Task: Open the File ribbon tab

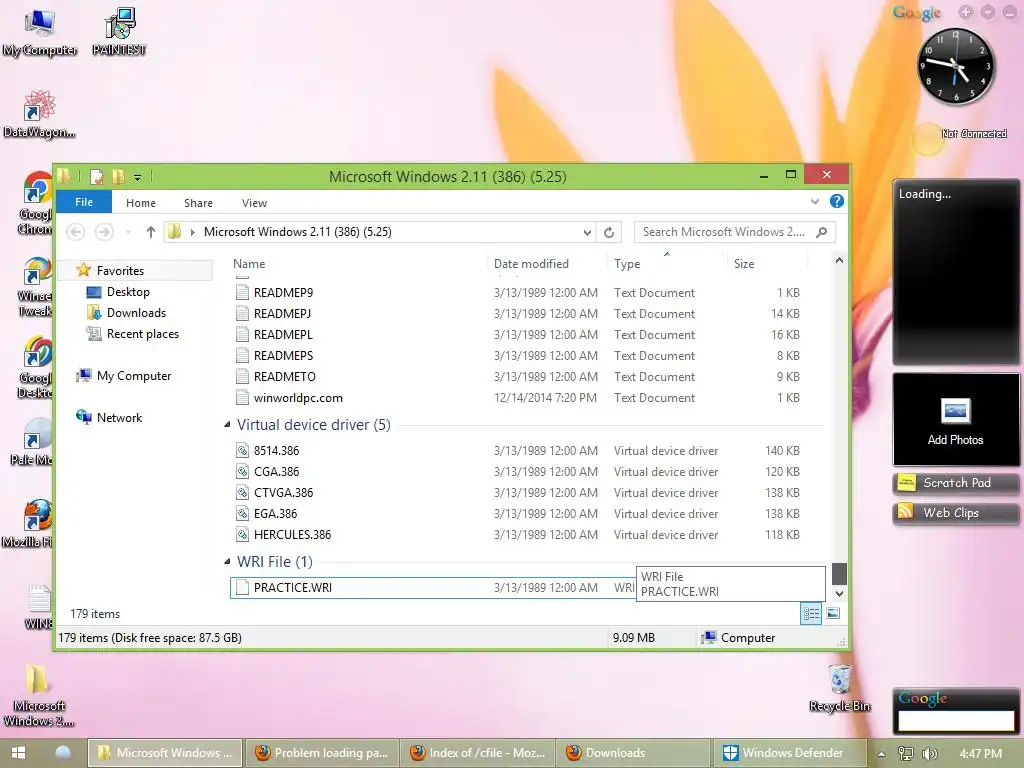Action: [x=84, y=202]
